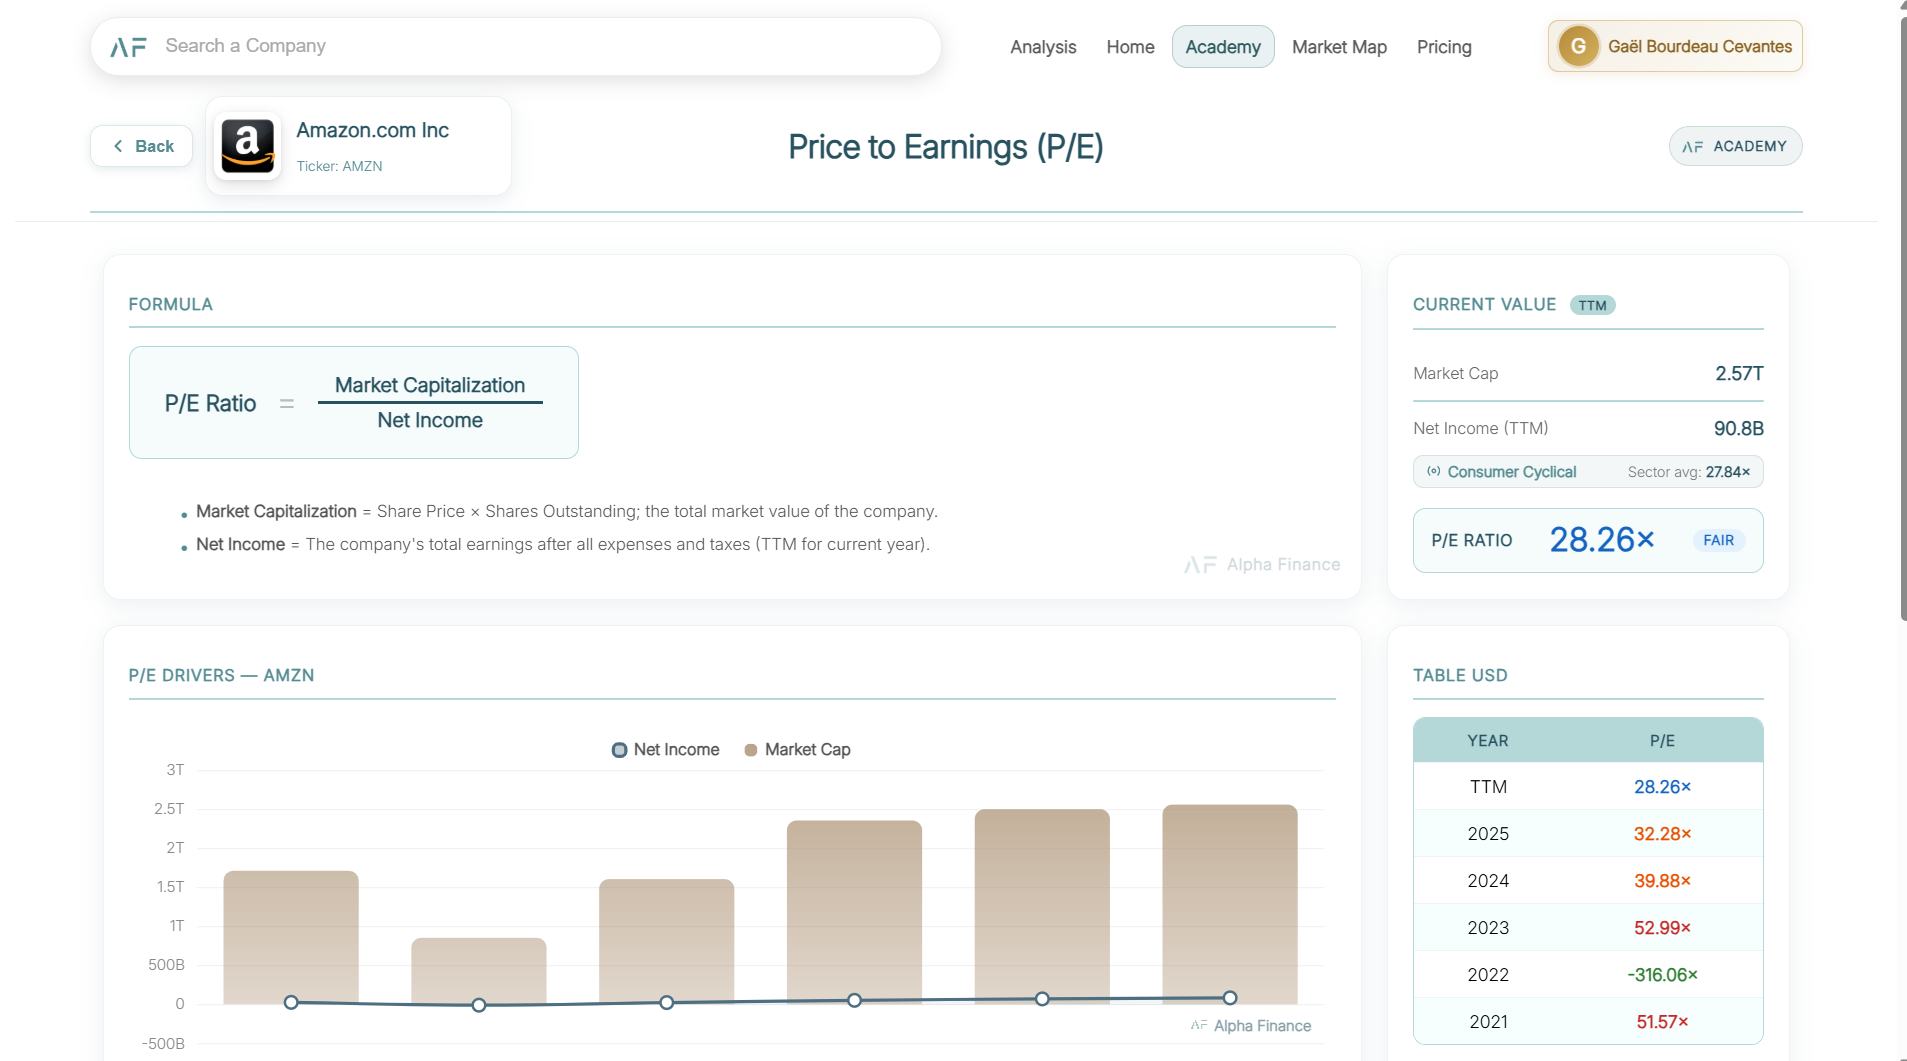The image size is (1907, 1061).
Task: Click the FAIR rating badge
Action: pyautogui.click(x=1718, y=540)
